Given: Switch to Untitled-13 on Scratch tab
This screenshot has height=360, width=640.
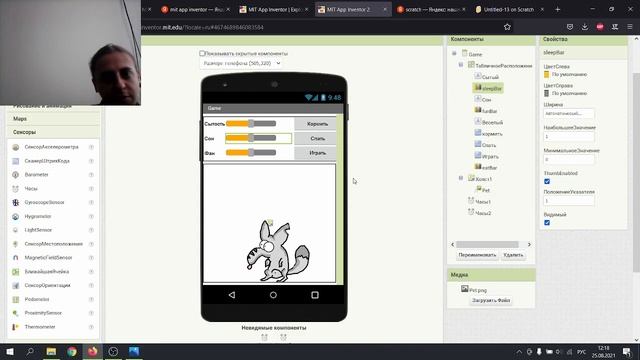Looking at the screenshot, I should (x=509, y=9).
